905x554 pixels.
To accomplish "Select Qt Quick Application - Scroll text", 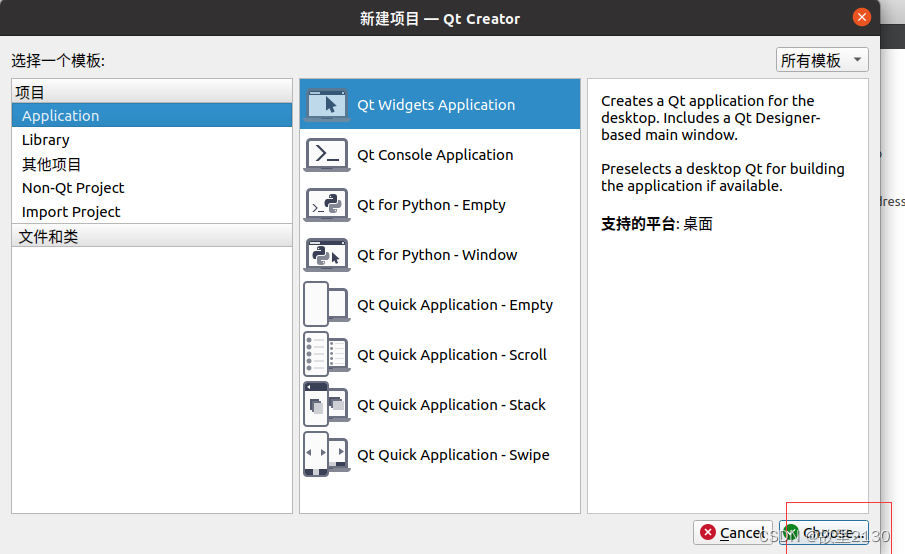I will point(452,355).
